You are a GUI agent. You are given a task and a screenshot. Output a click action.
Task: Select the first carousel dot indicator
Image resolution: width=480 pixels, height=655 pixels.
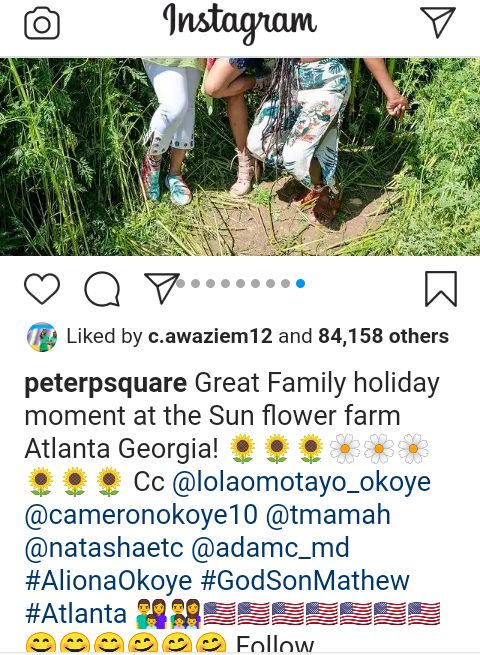click(180, 284)
